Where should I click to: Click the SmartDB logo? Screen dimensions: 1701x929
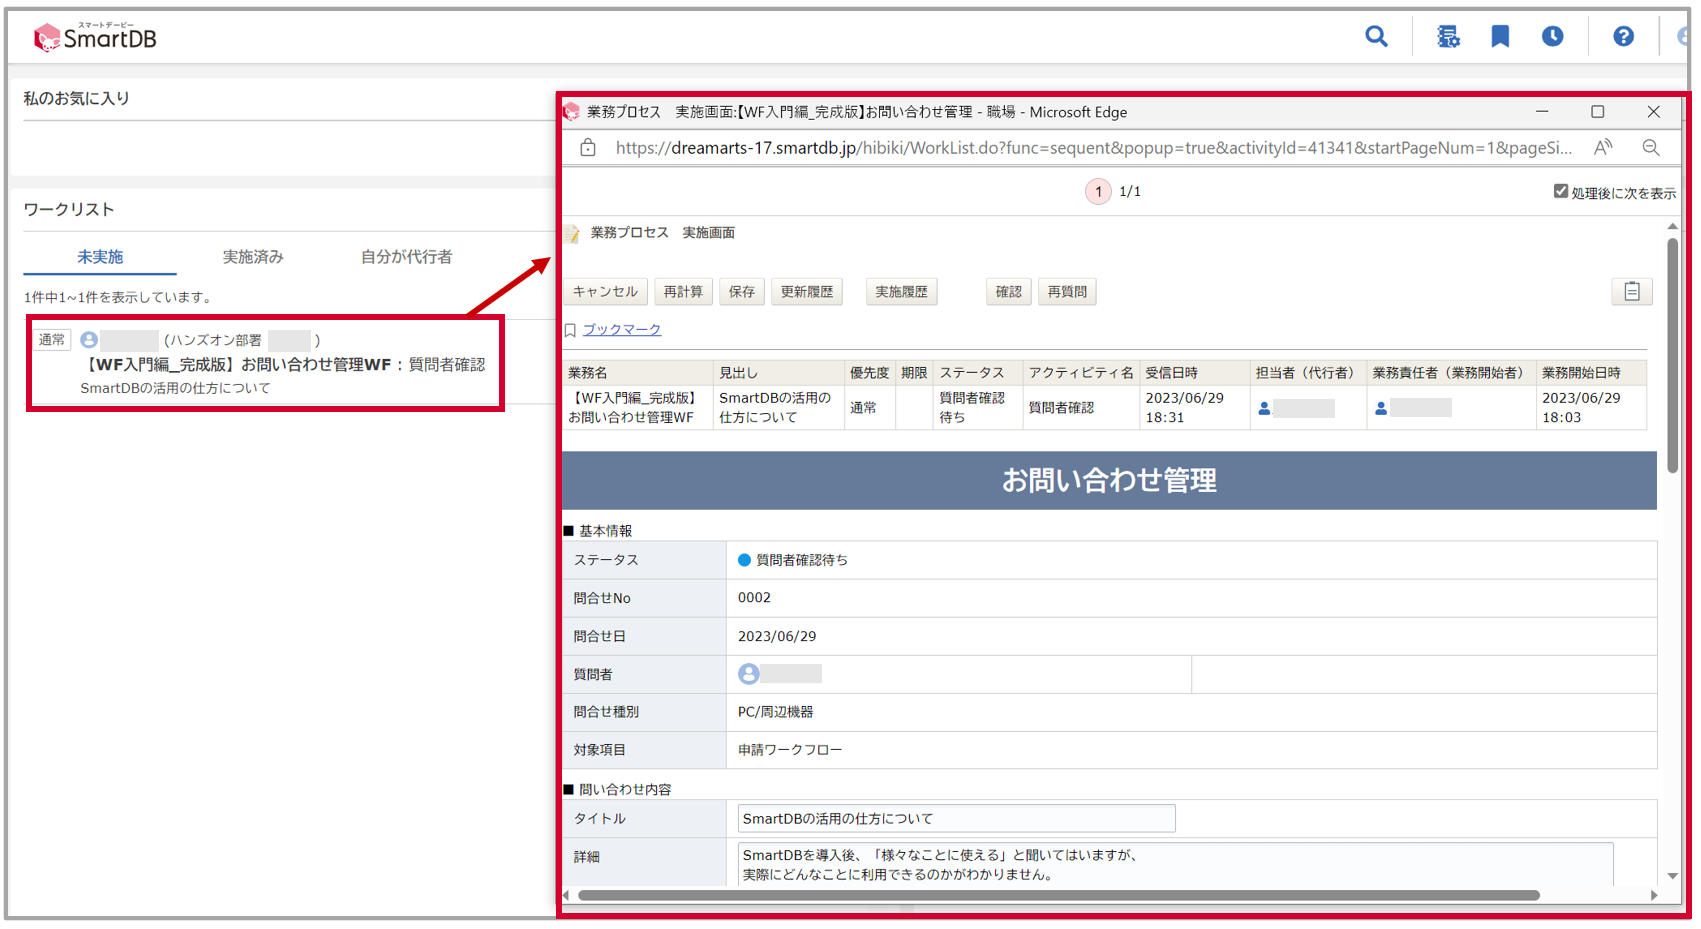click(x=93, y=35)
